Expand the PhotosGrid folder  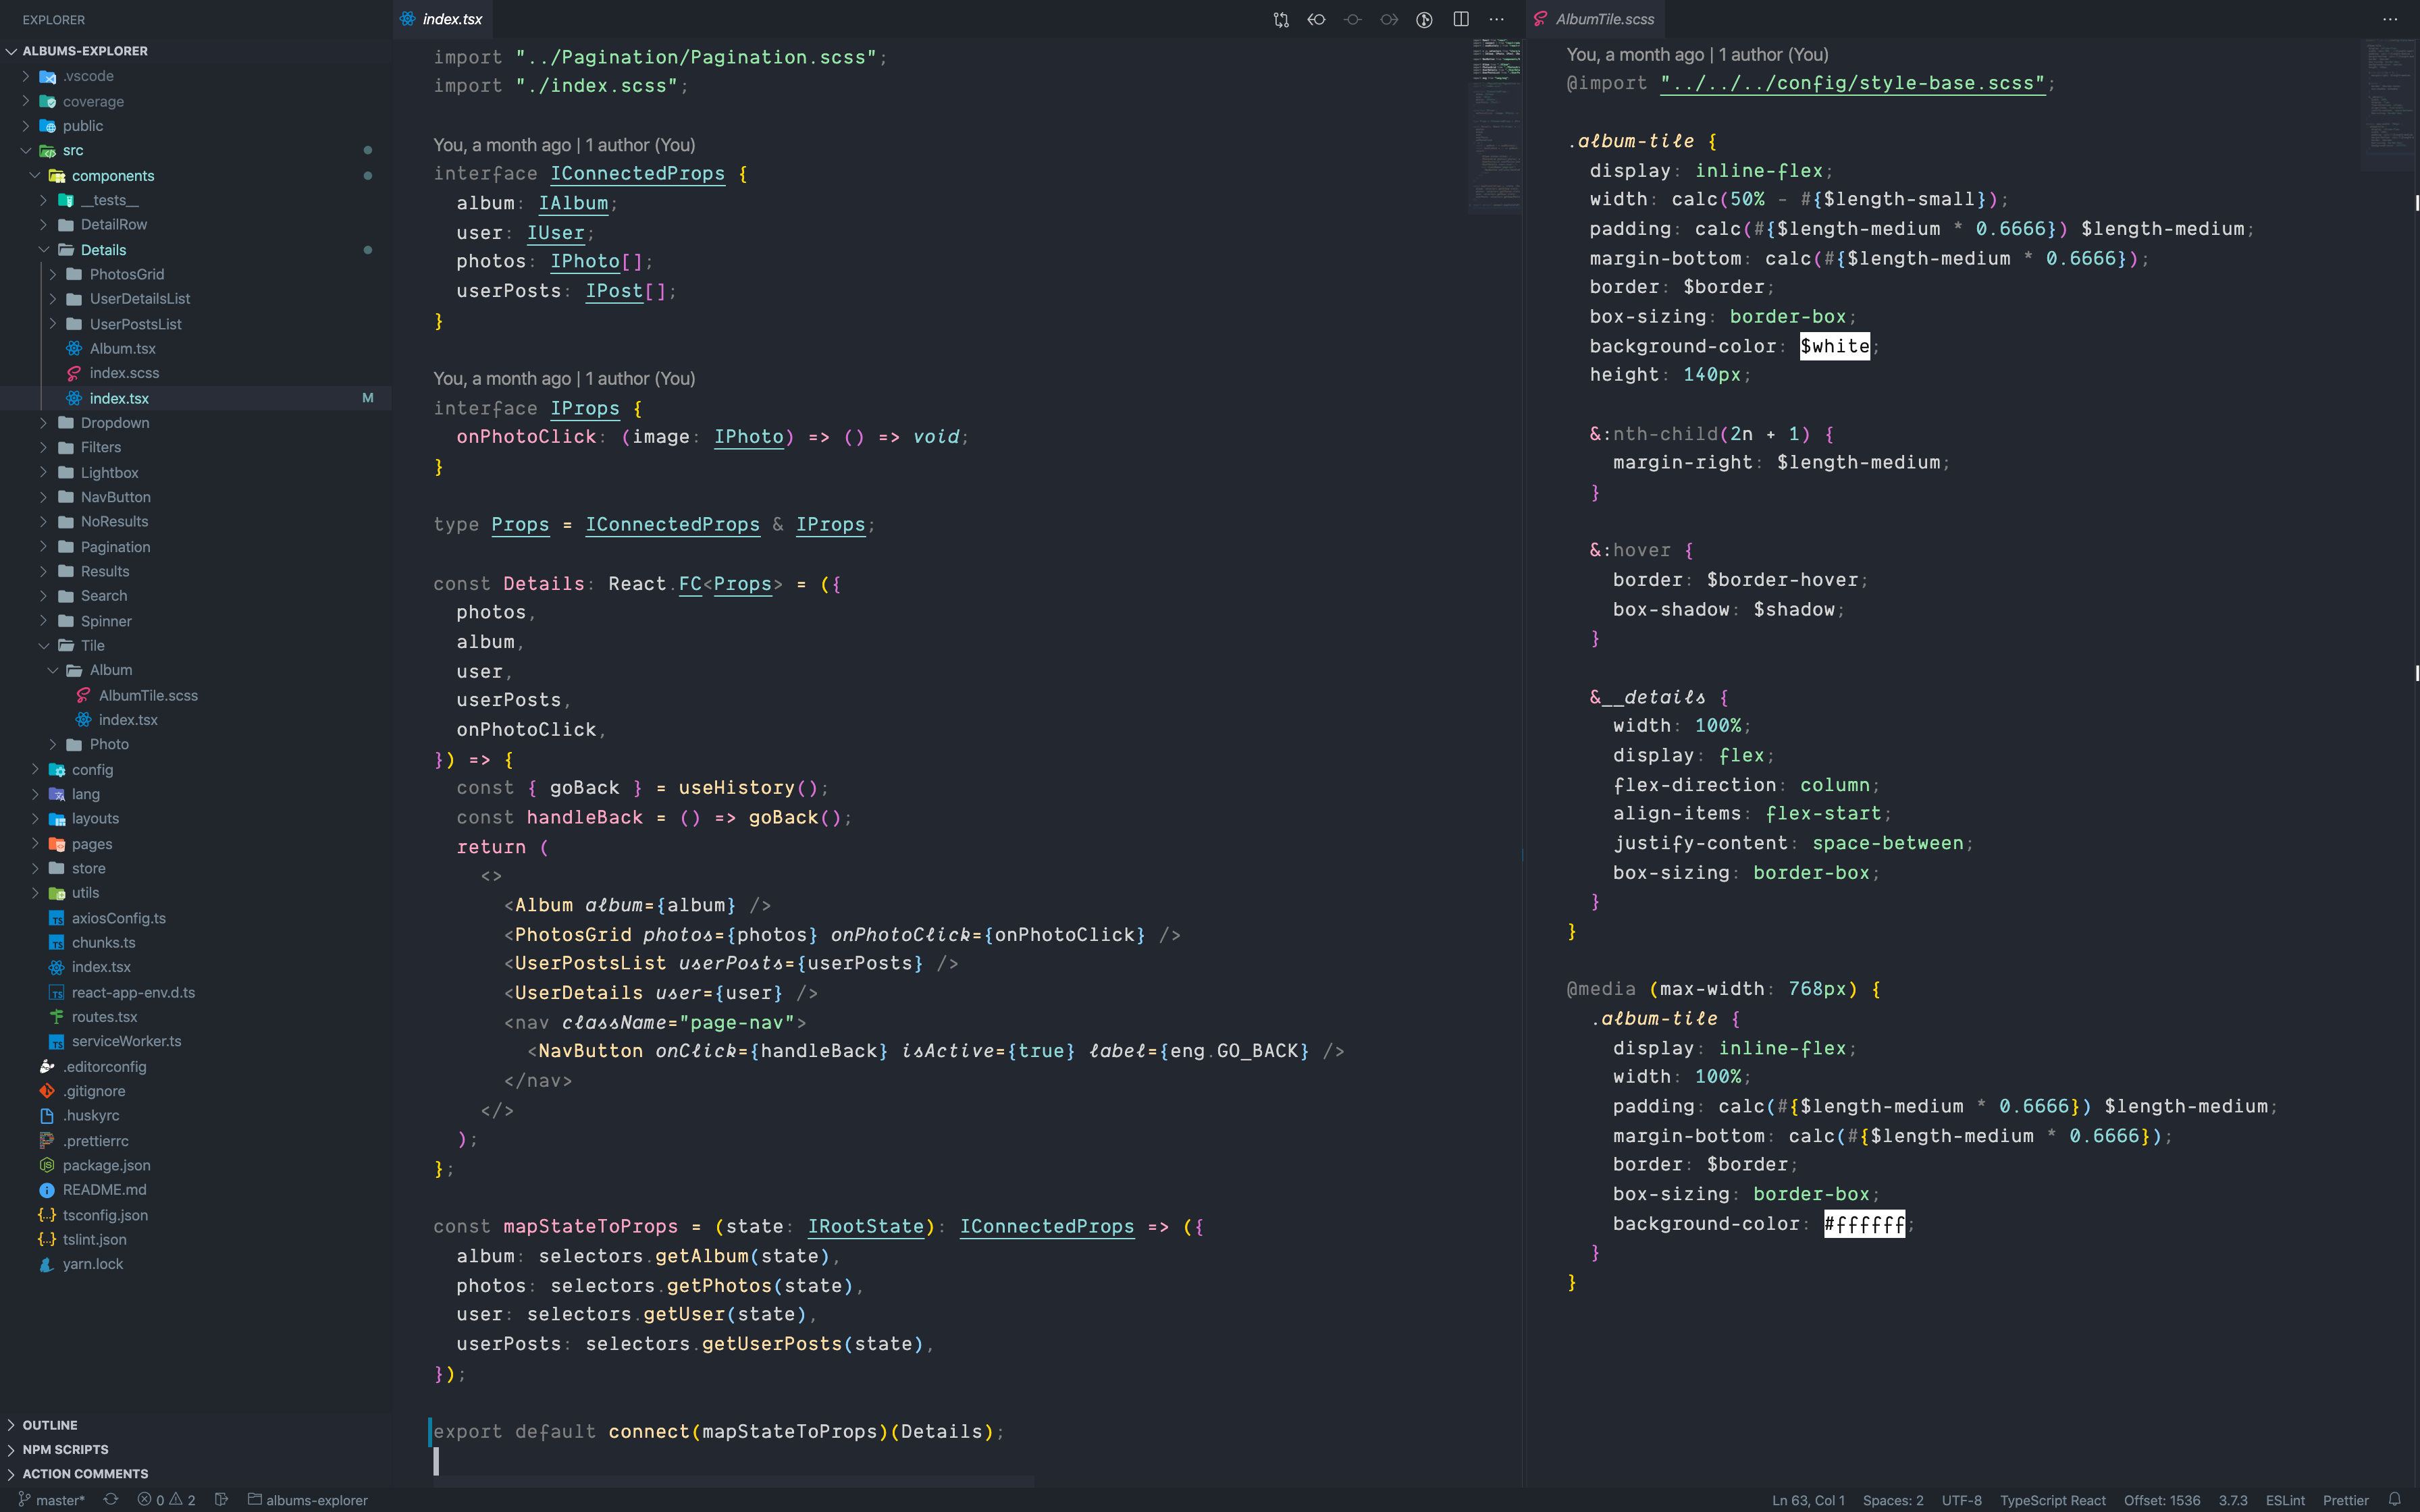point(126,274)
